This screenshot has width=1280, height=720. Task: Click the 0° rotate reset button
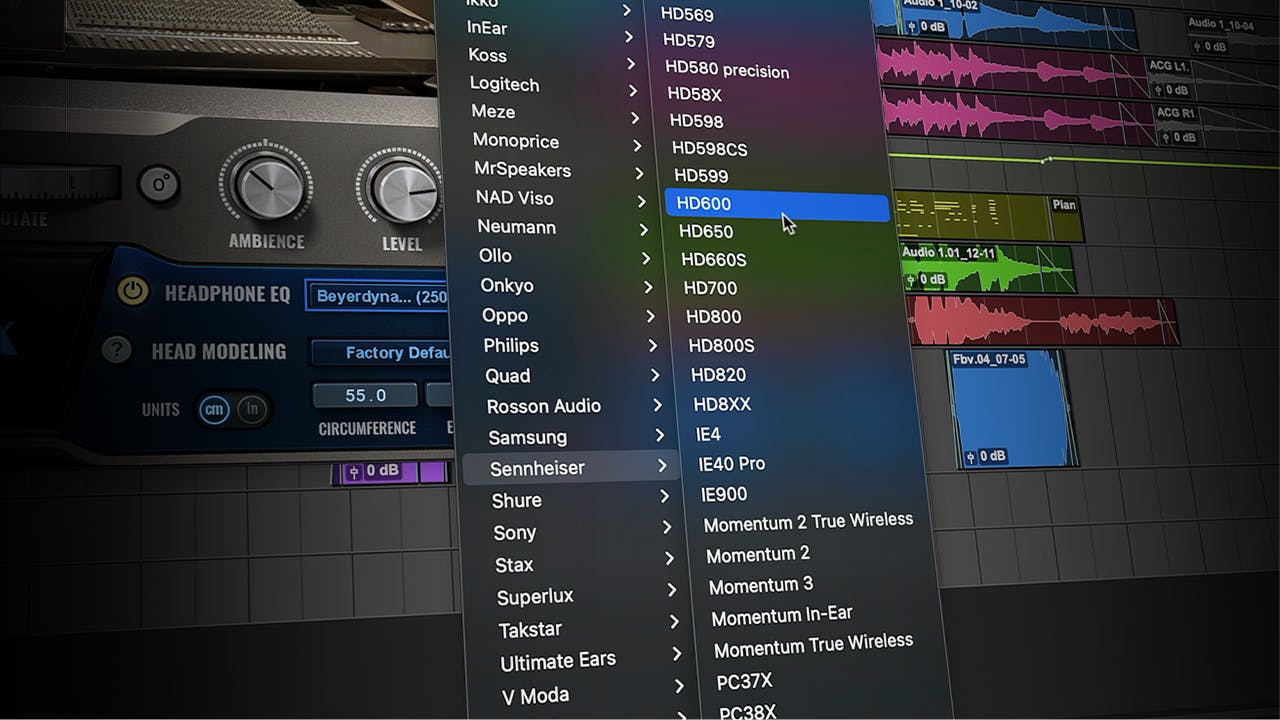click(158, 183)
